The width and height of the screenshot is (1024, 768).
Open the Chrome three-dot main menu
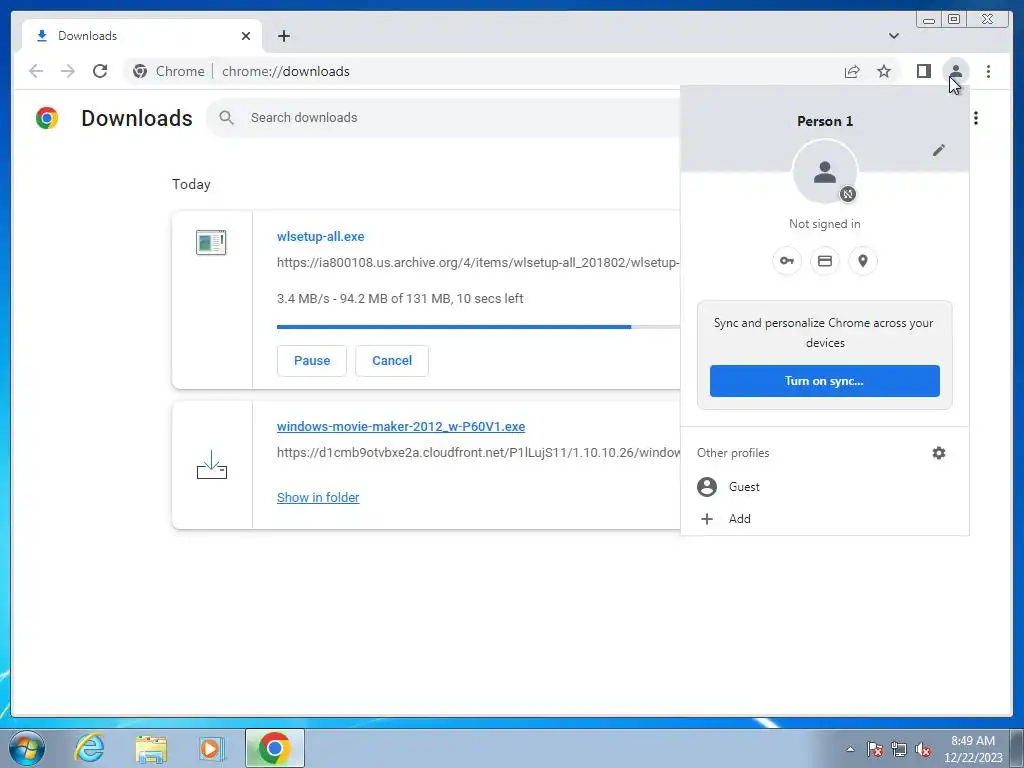tap(988, 71)
